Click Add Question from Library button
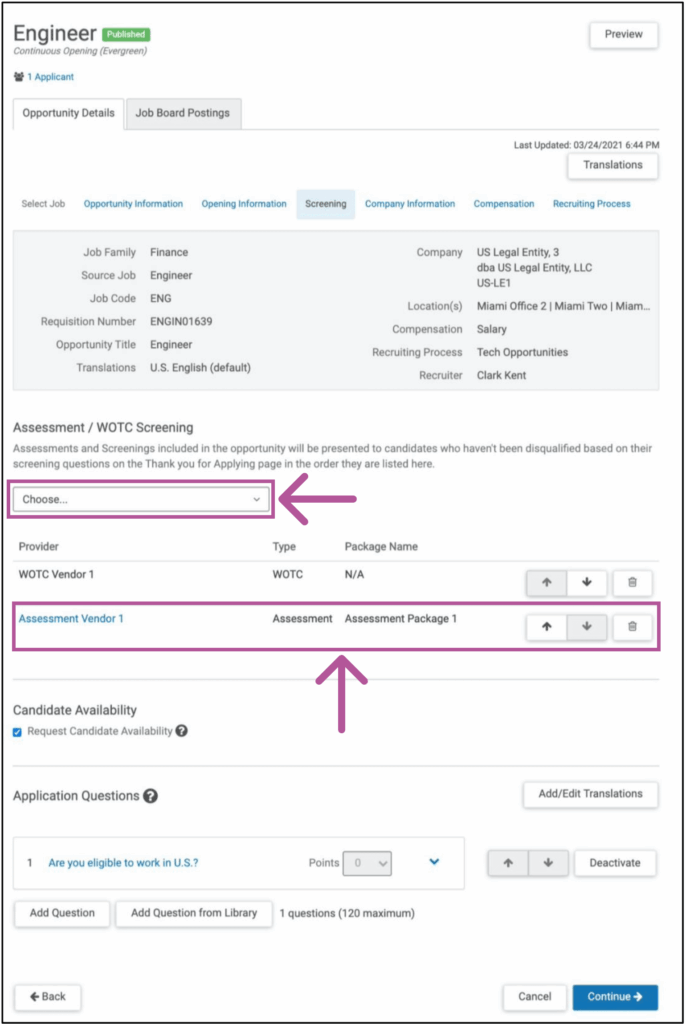This screenshot has height=1024, width=686. click(194, 913)
